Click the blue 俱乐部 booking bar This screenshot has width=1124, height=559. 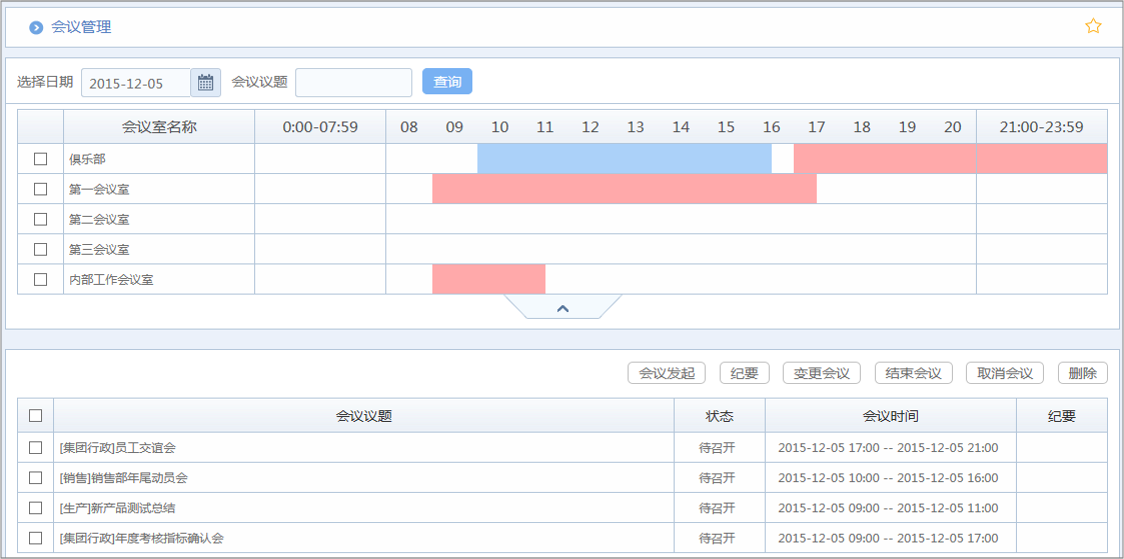[x=624, y=159]
